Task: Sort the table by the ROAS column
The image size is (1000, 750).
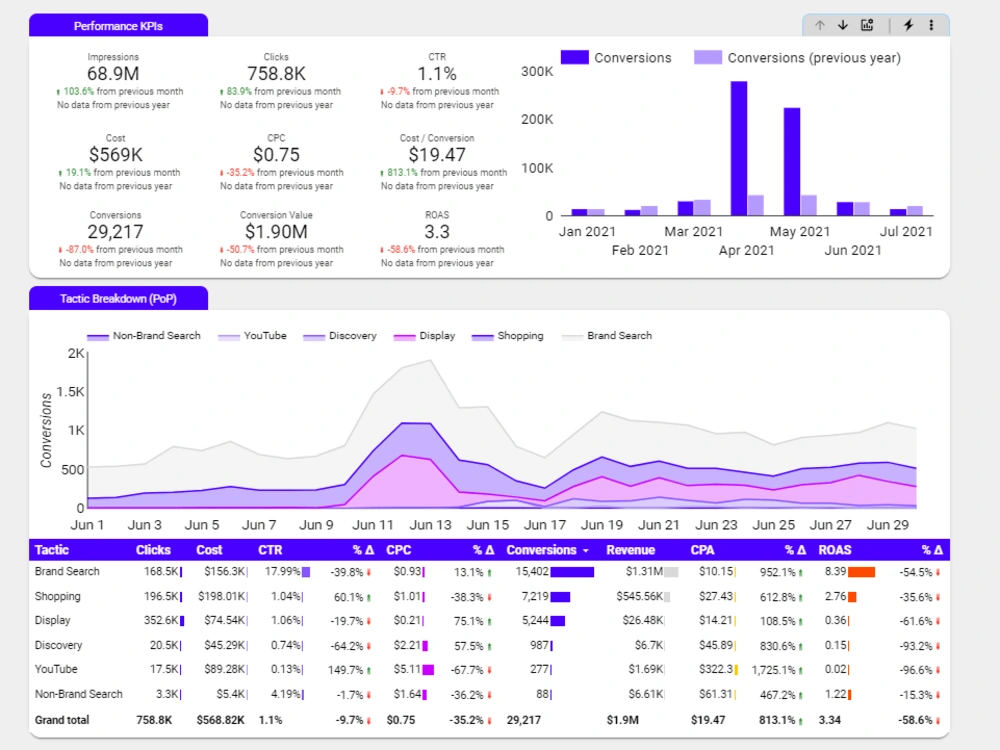Action: pos(835,549)
